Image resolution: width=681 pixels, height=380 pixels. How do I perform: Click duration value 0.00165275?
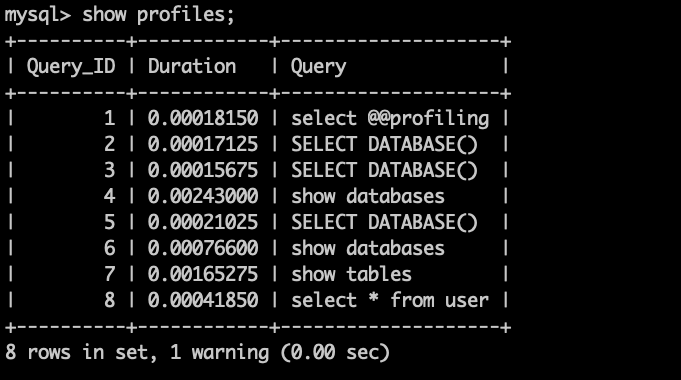click(203, 274)
